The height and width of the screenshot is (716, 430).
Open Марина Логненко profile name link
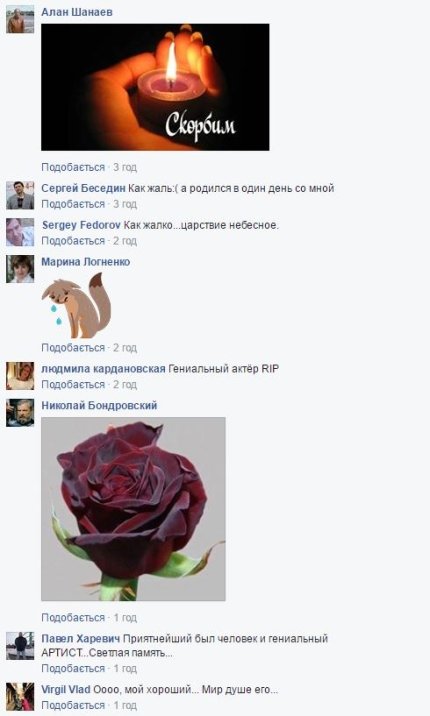click(85, 262)
